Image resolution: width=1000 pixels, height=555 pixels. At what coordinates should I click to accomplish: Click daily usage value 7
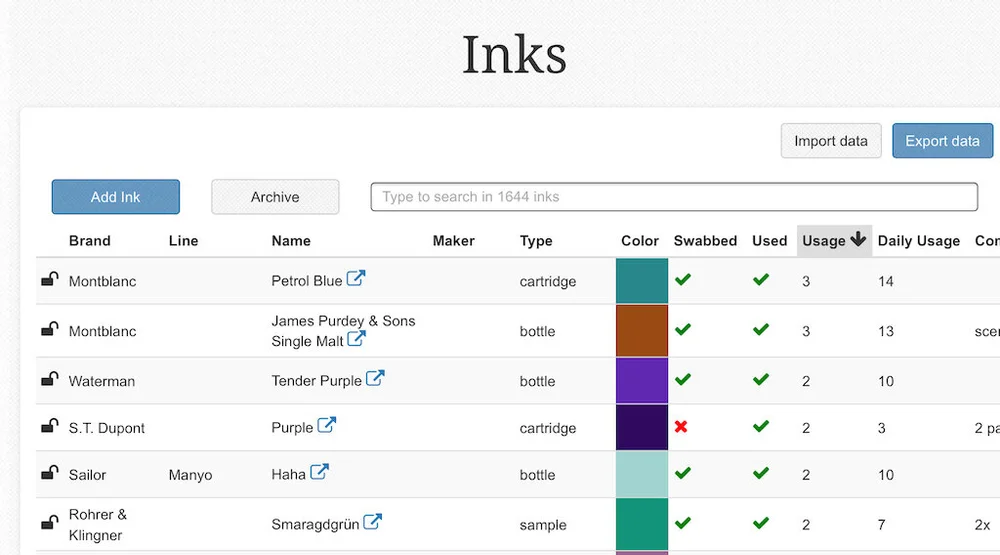pyautogui.click(x=881, y=524)
